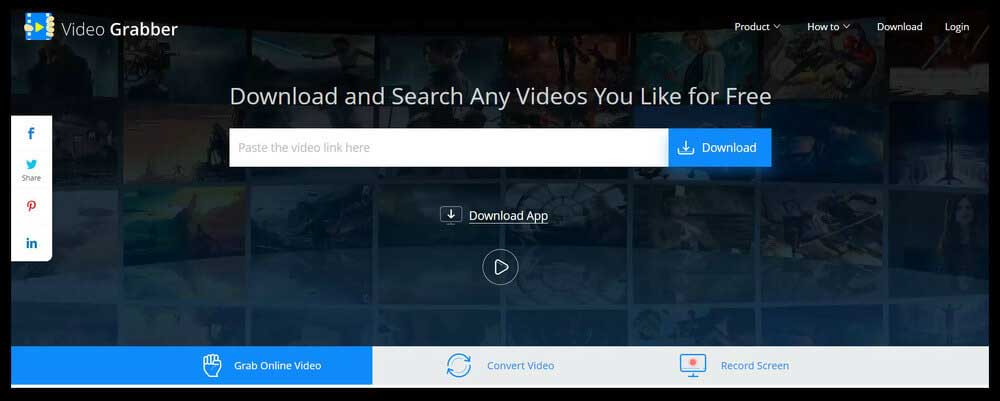Focus the Paste the video link field

tap(449, 147)
